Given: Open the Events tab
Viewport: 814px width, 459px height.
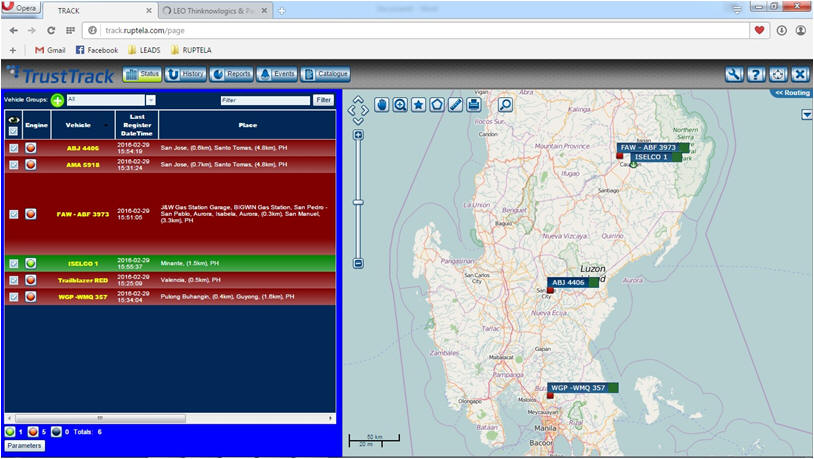Looking at the screenshot, I should pyautogui.click(x=277, y=74).
